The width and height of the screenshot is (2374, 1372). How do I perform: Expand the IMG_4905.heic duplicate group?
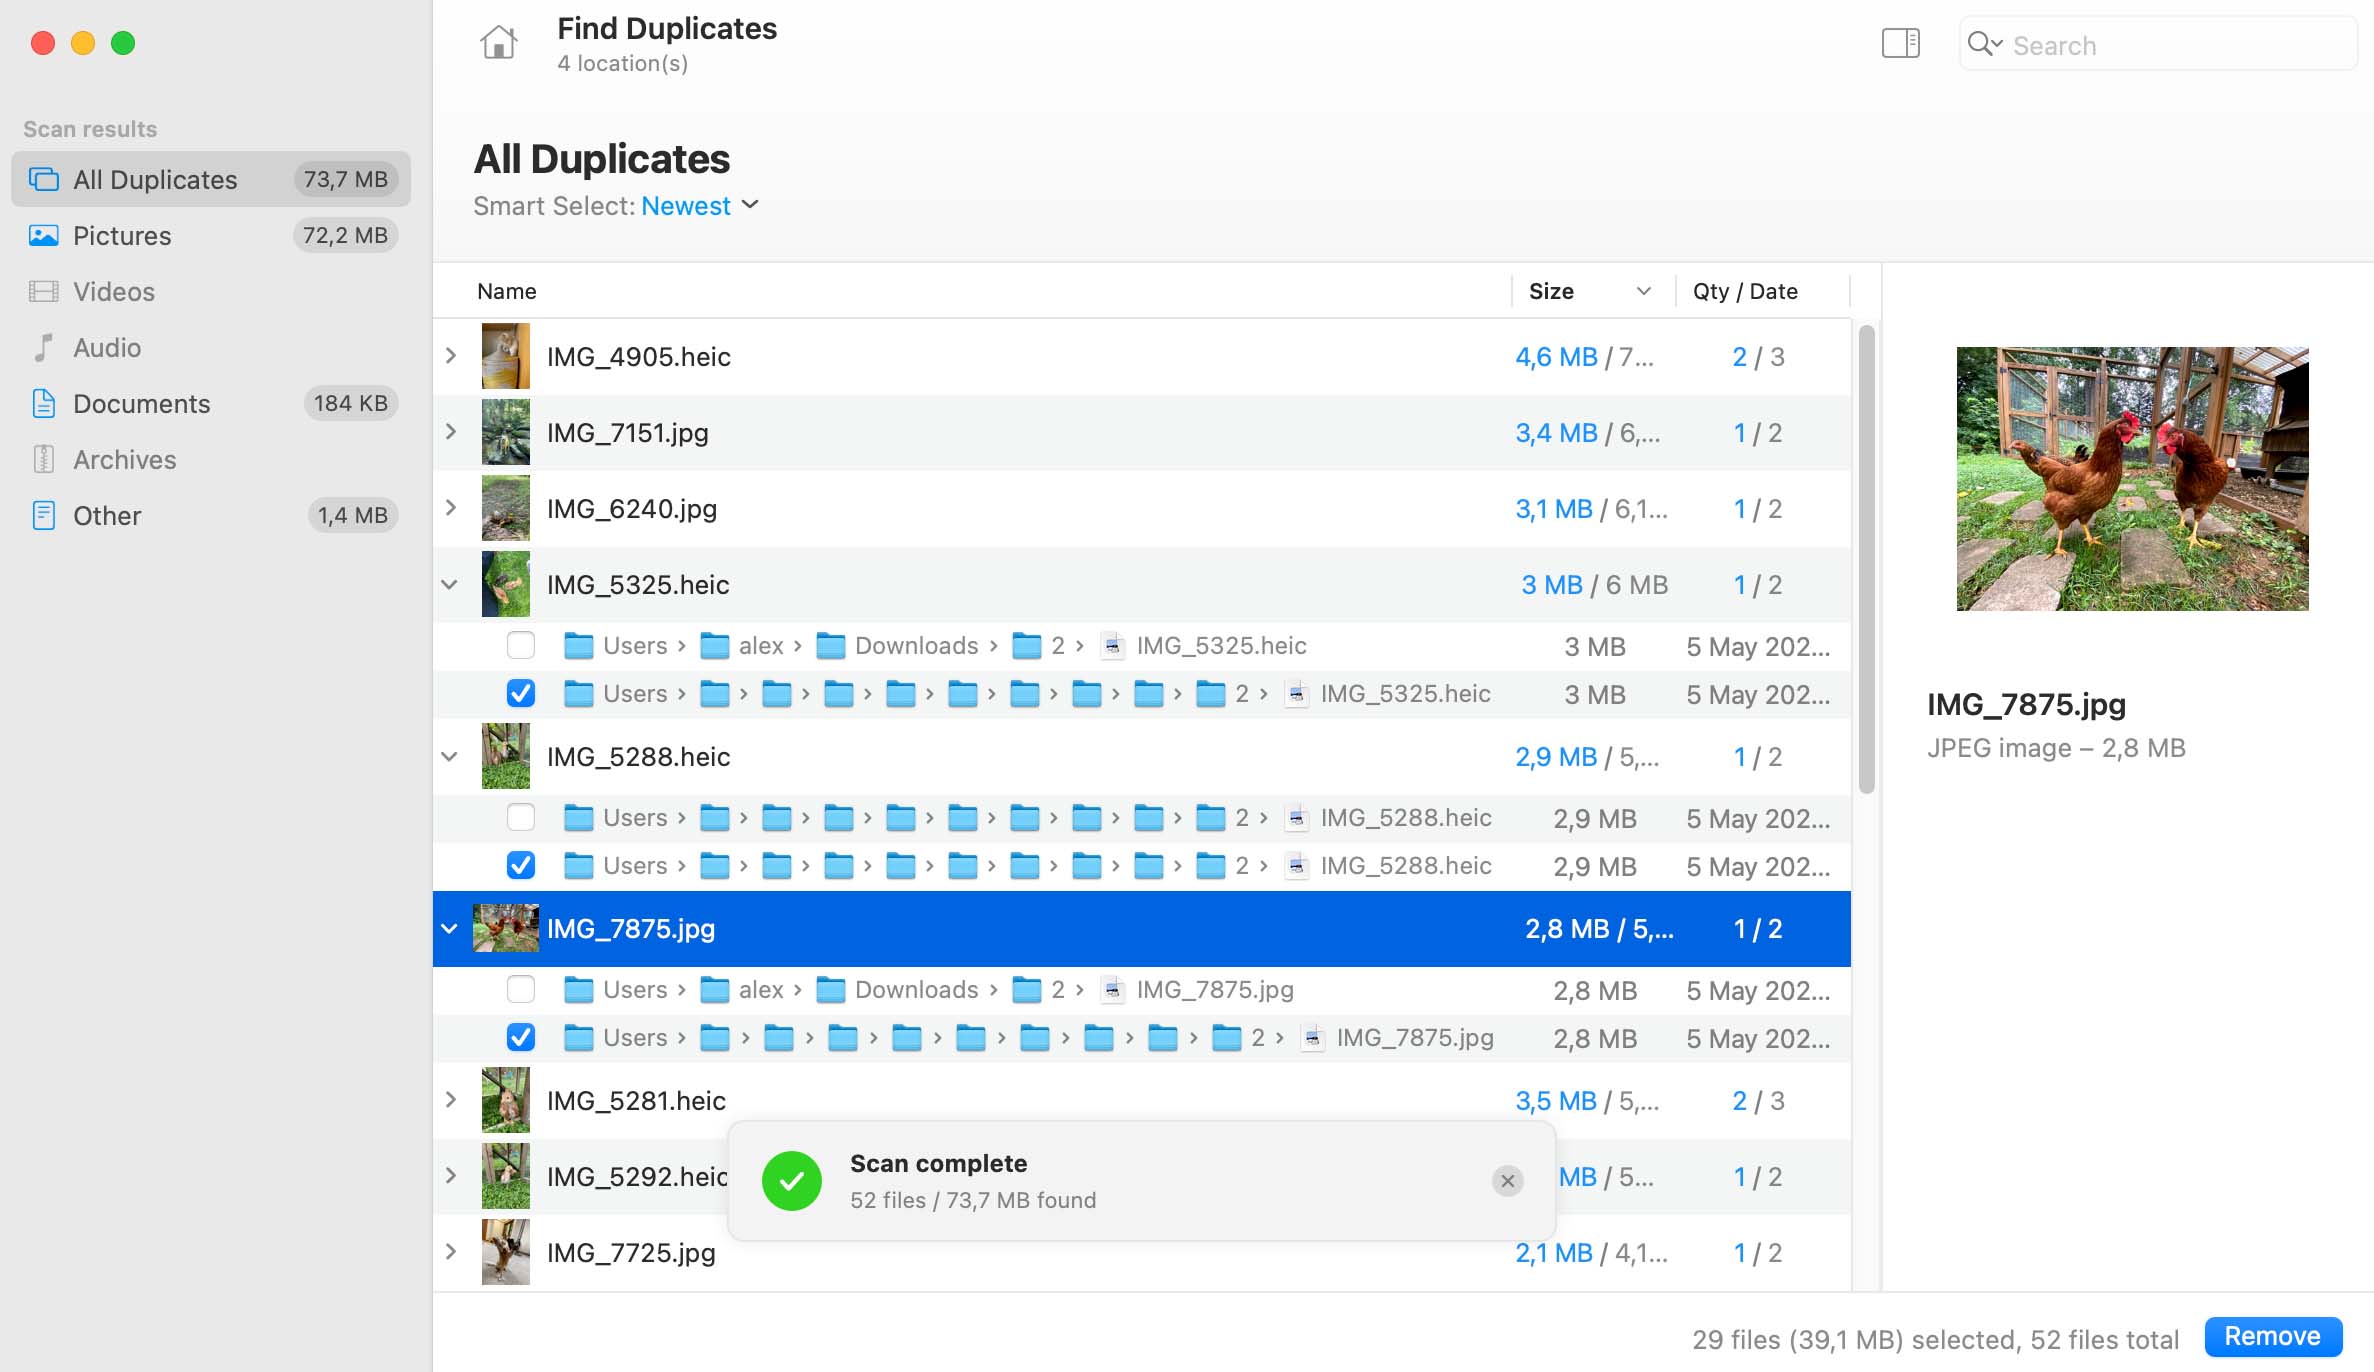(x=449, y=356)
